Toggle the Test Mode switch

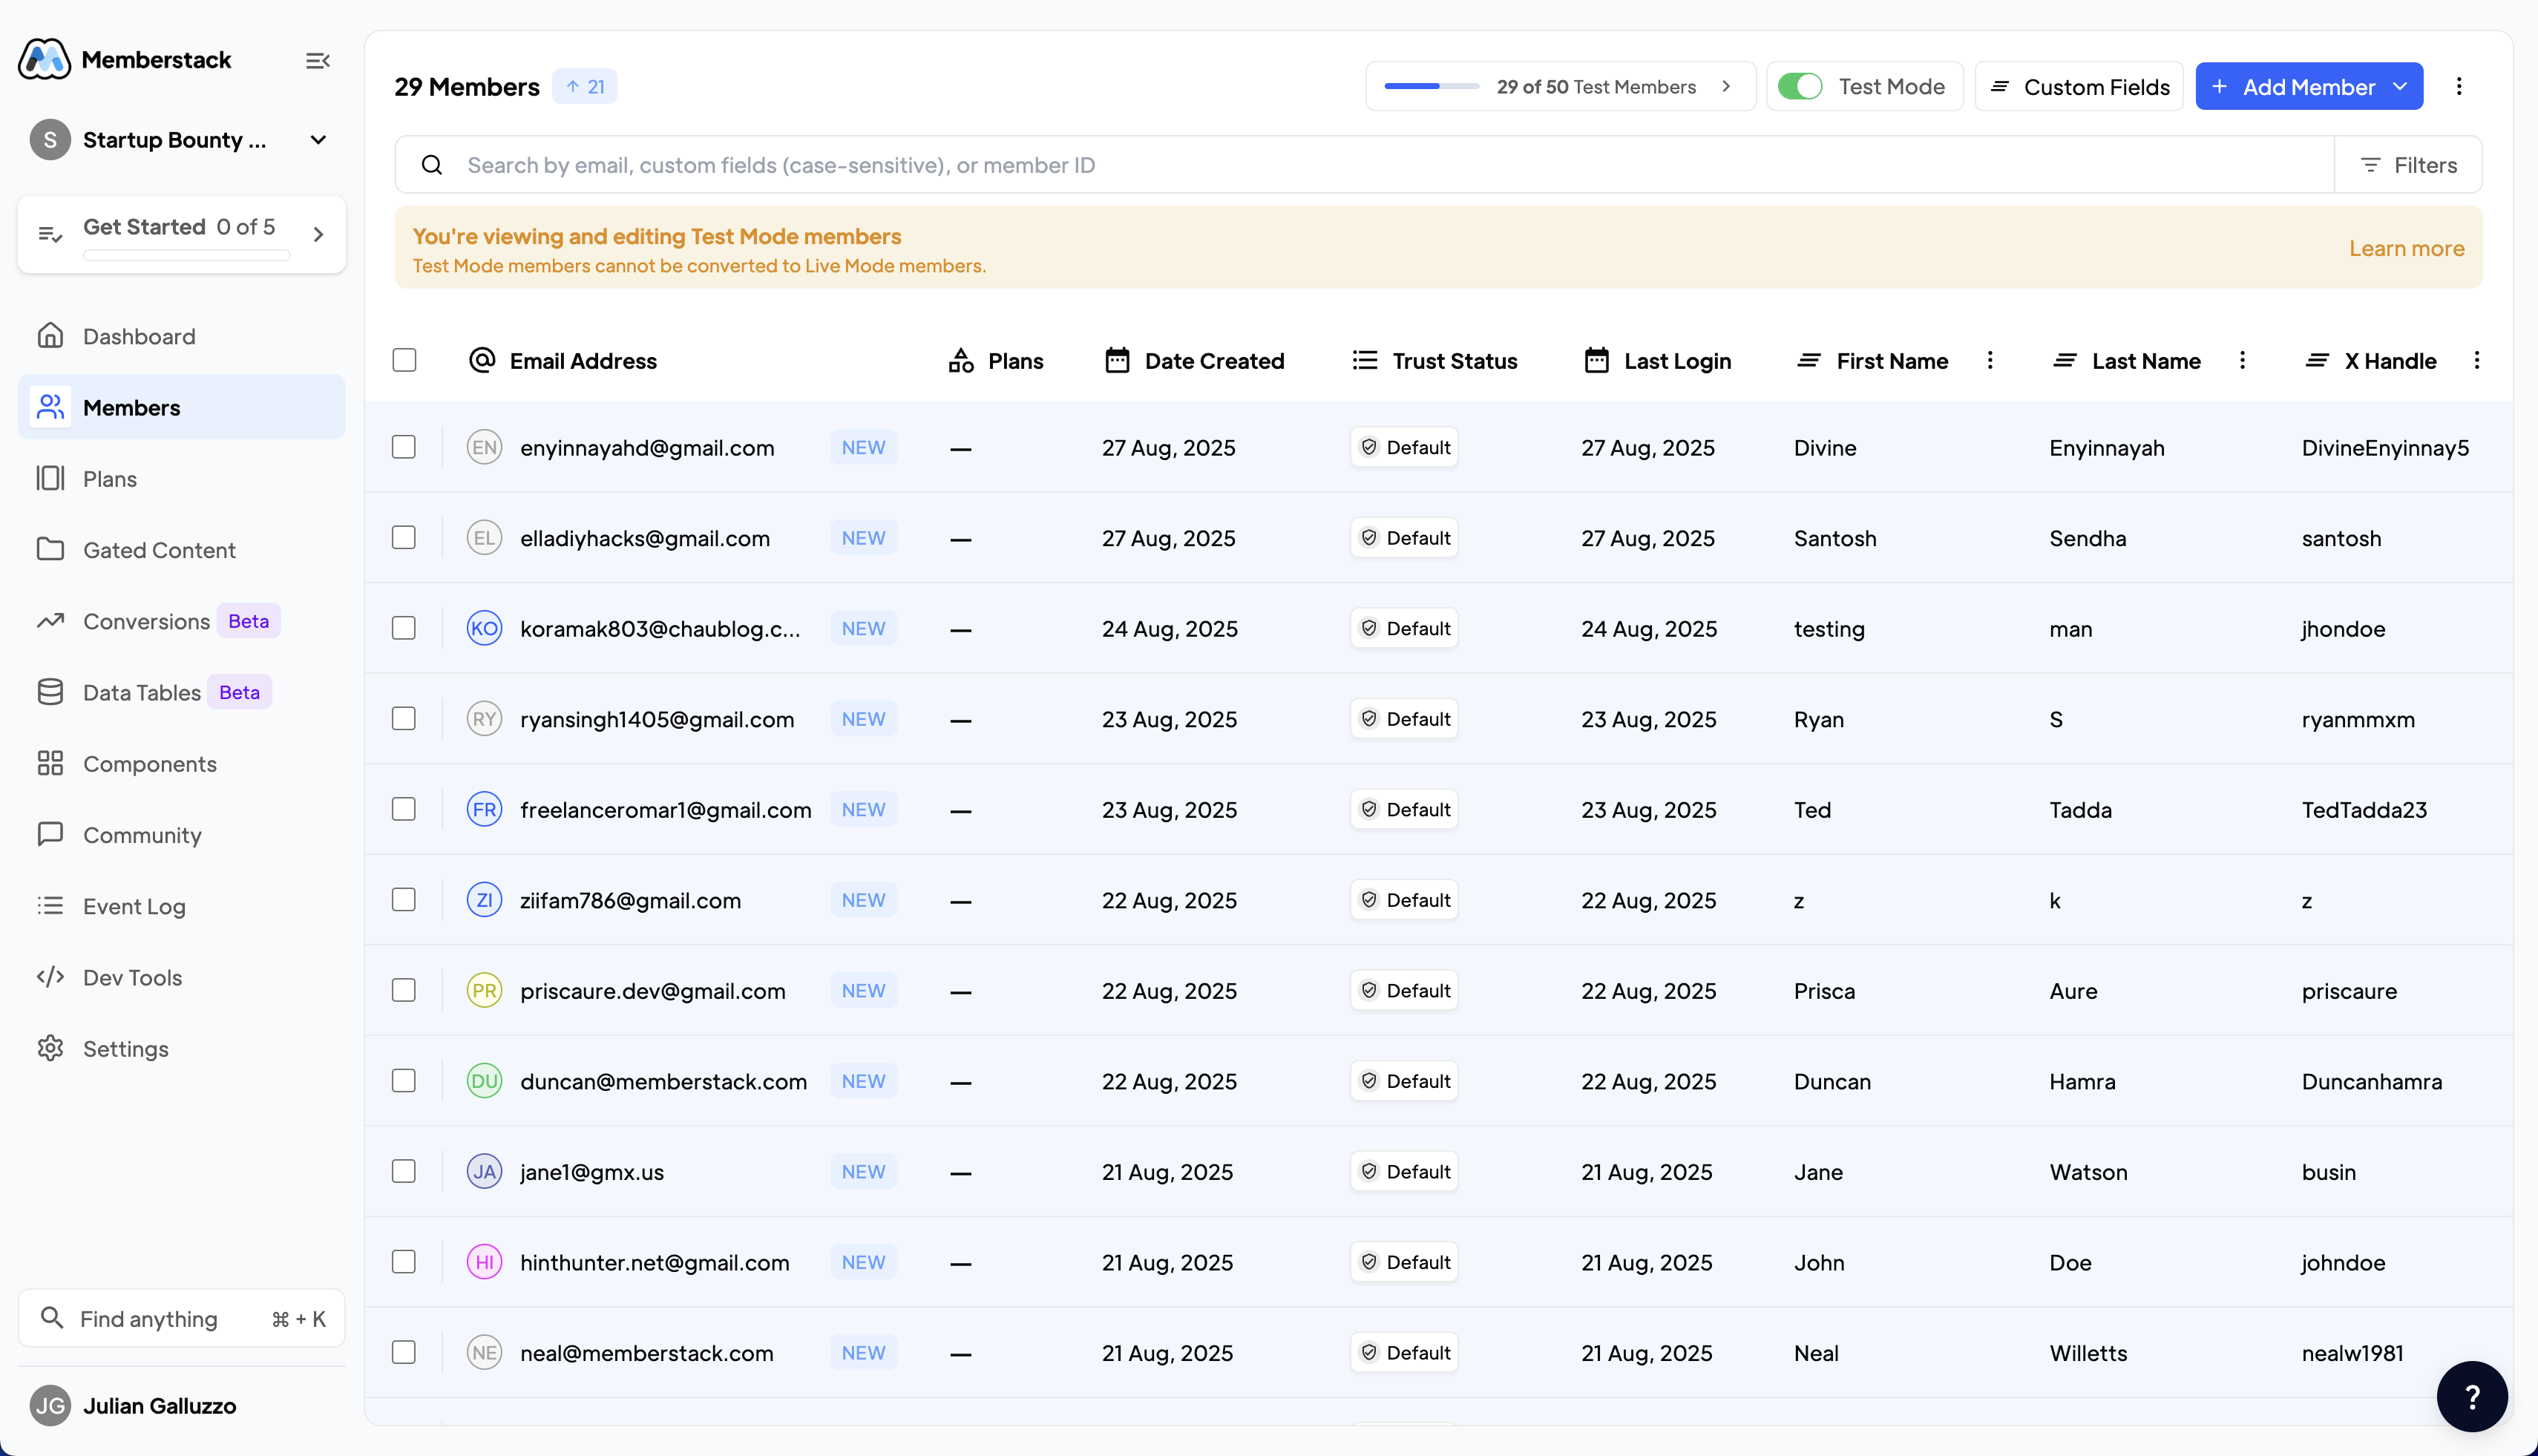(x=1800, y=87)
